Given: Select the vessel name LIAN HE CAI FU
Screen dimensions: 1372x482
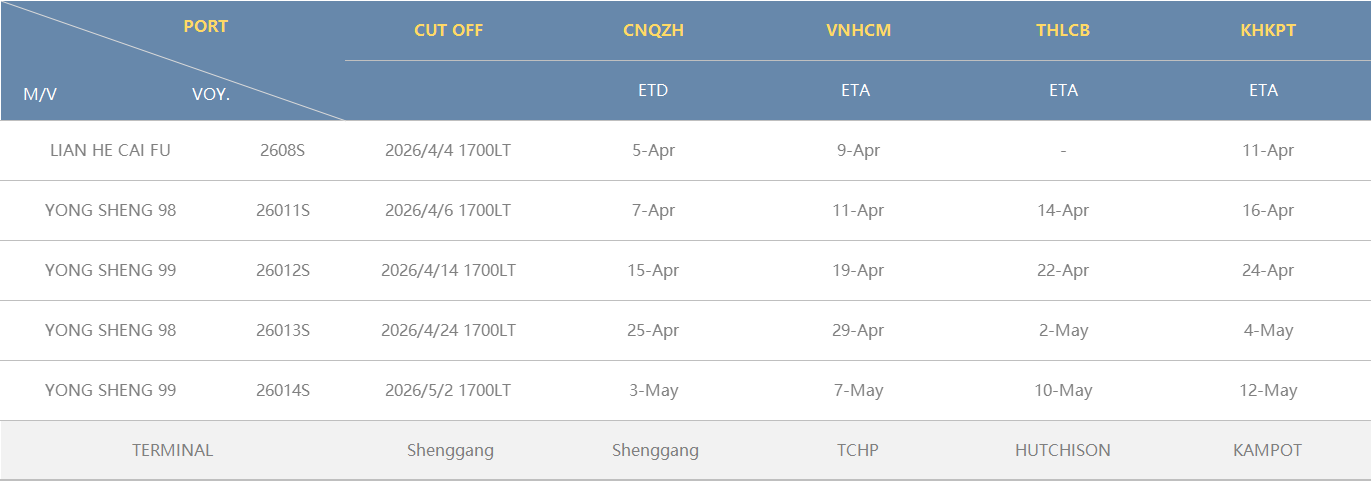Looking at the screenshot, I should pos(110,150).
